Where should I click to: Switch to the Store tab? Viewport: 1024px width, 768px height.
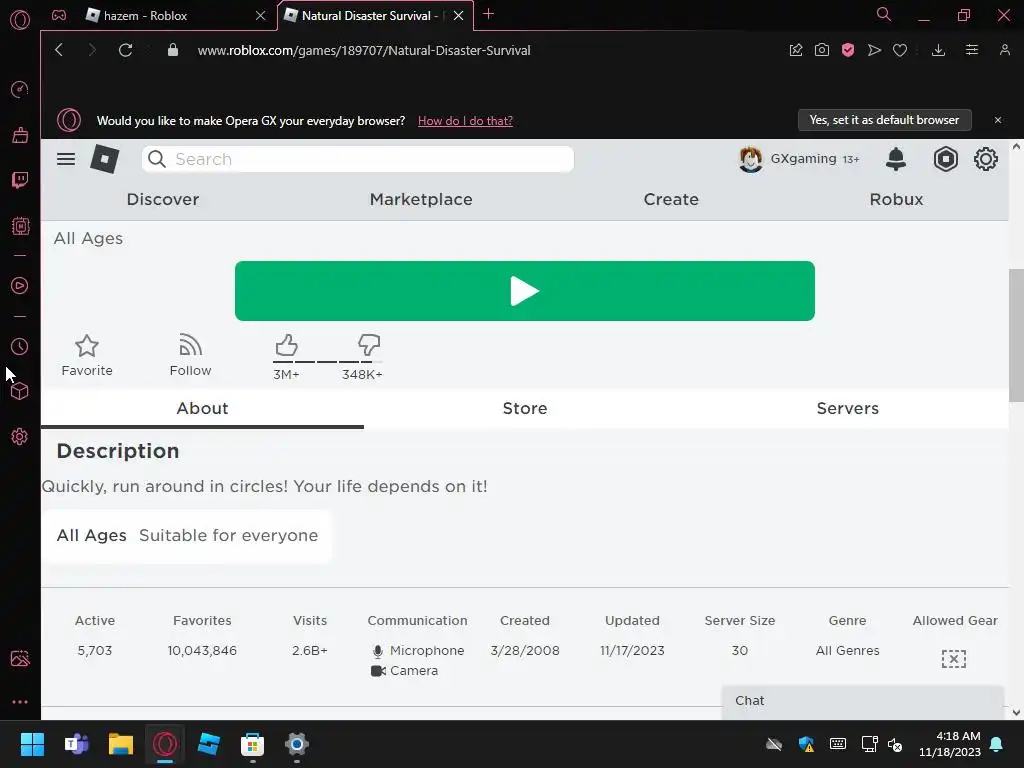point(525,408)
